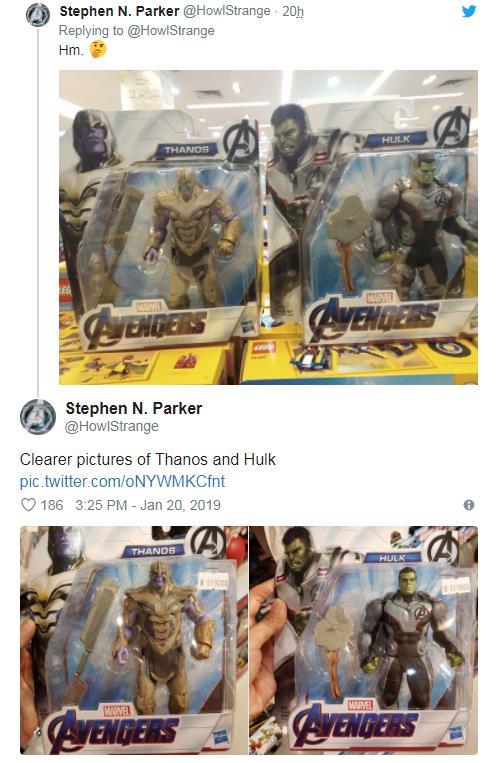Open pic.twitter.com/oNYWMKCfnt link
The width and height of the screenshot is (497, 763).
122,481
